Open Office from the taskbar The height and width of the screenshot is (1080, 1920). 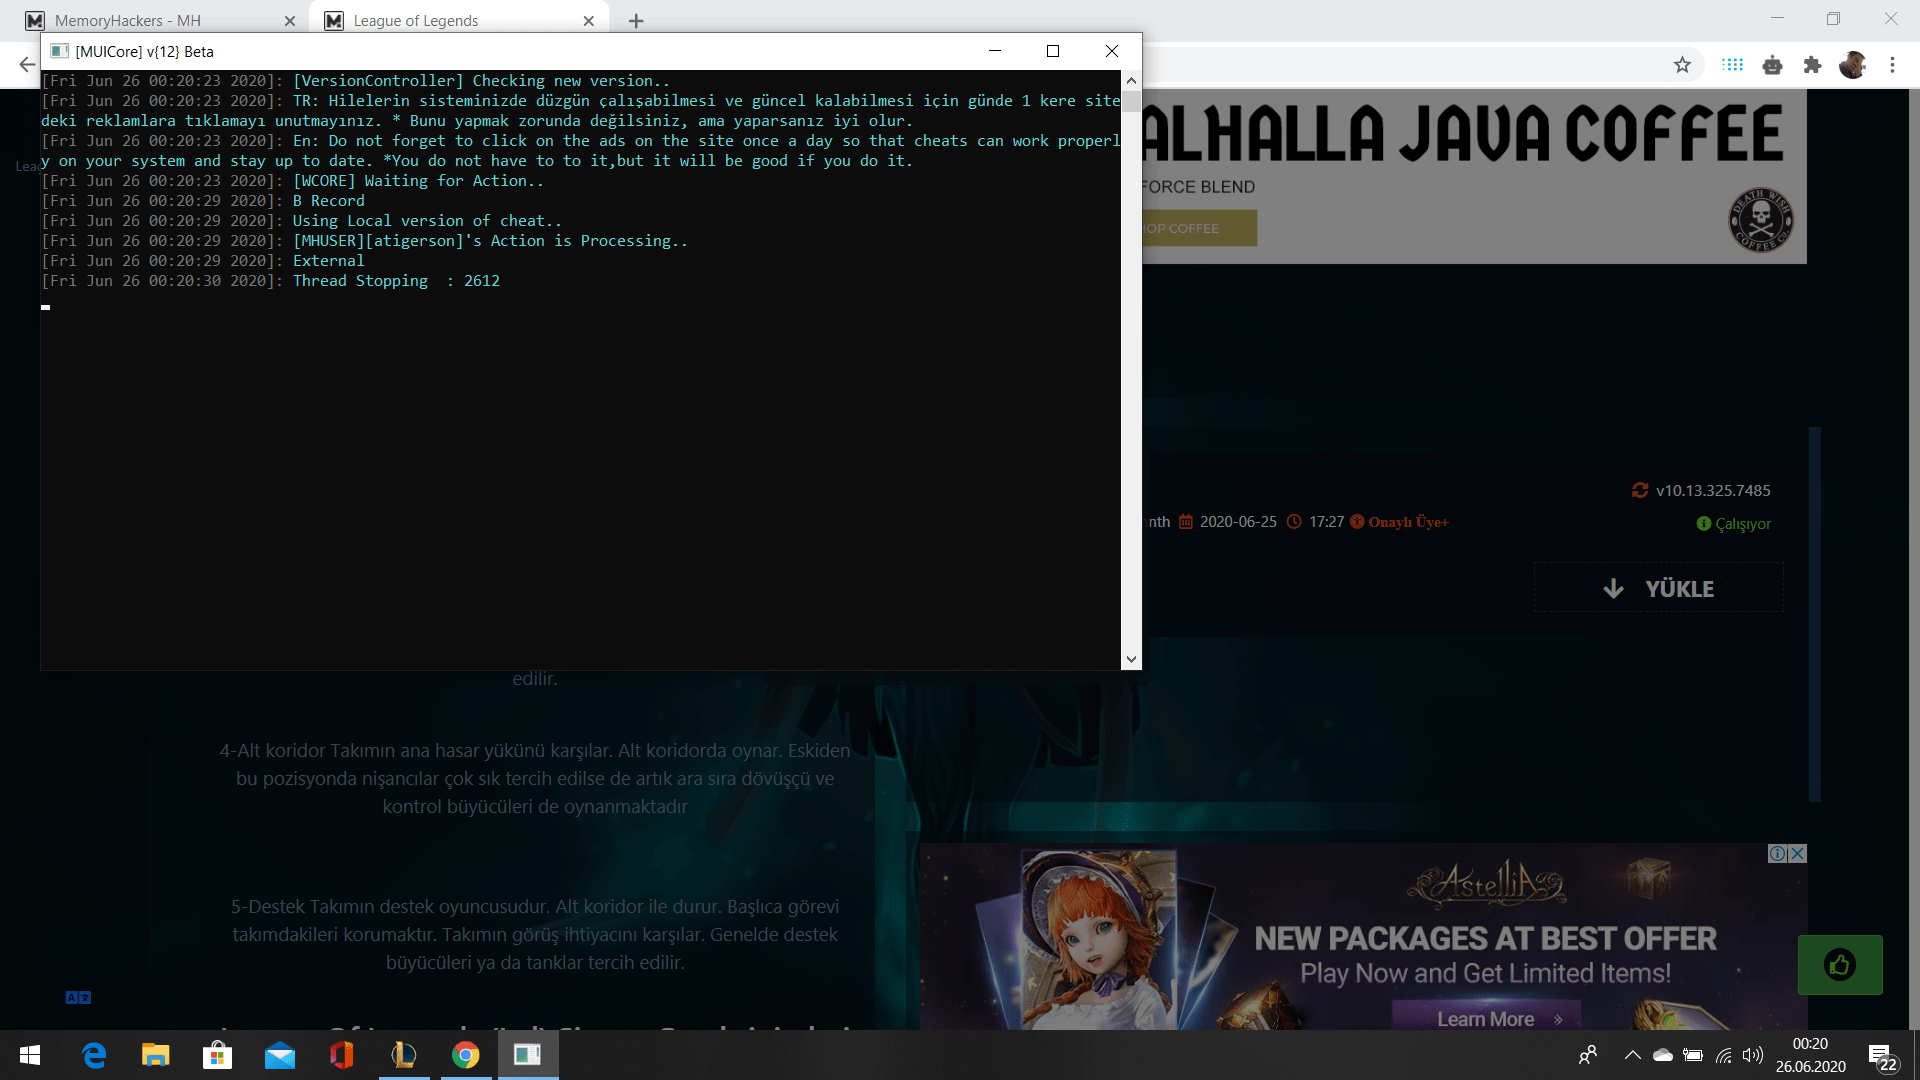[342, 1055]
